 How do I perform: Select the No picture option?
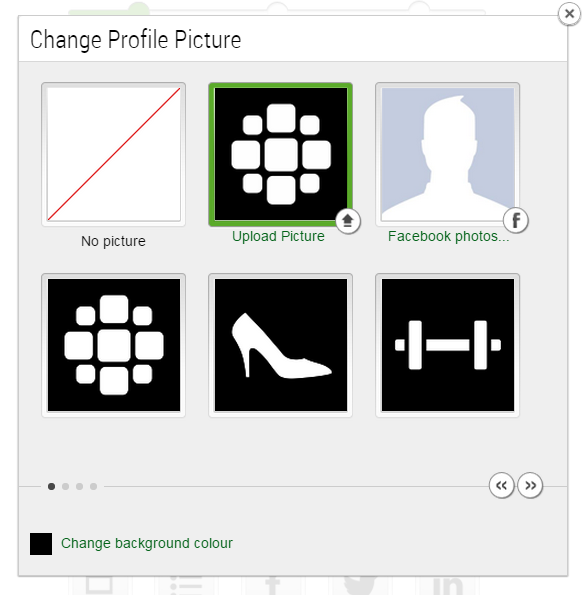click(x=113, y=154)
